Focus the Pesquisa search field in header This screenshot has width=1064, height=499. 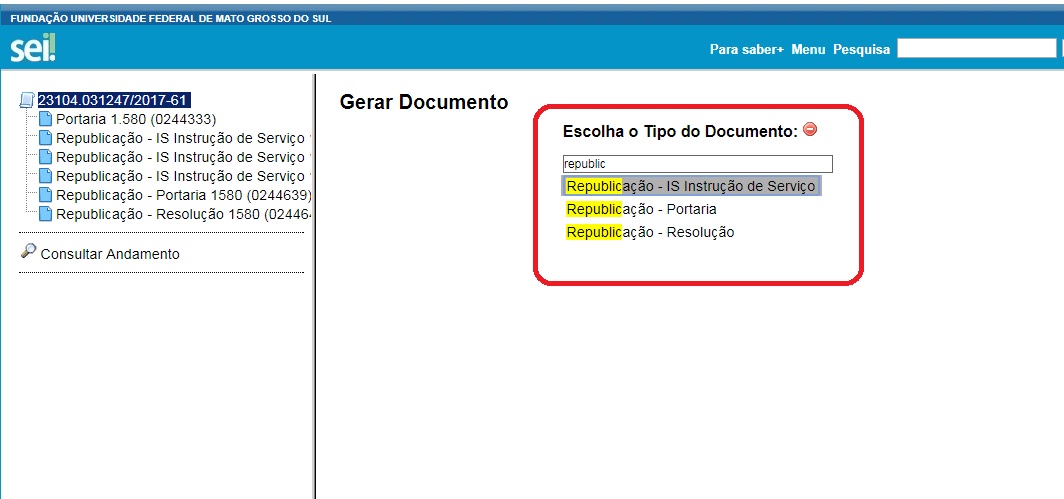tap(976, 49)
